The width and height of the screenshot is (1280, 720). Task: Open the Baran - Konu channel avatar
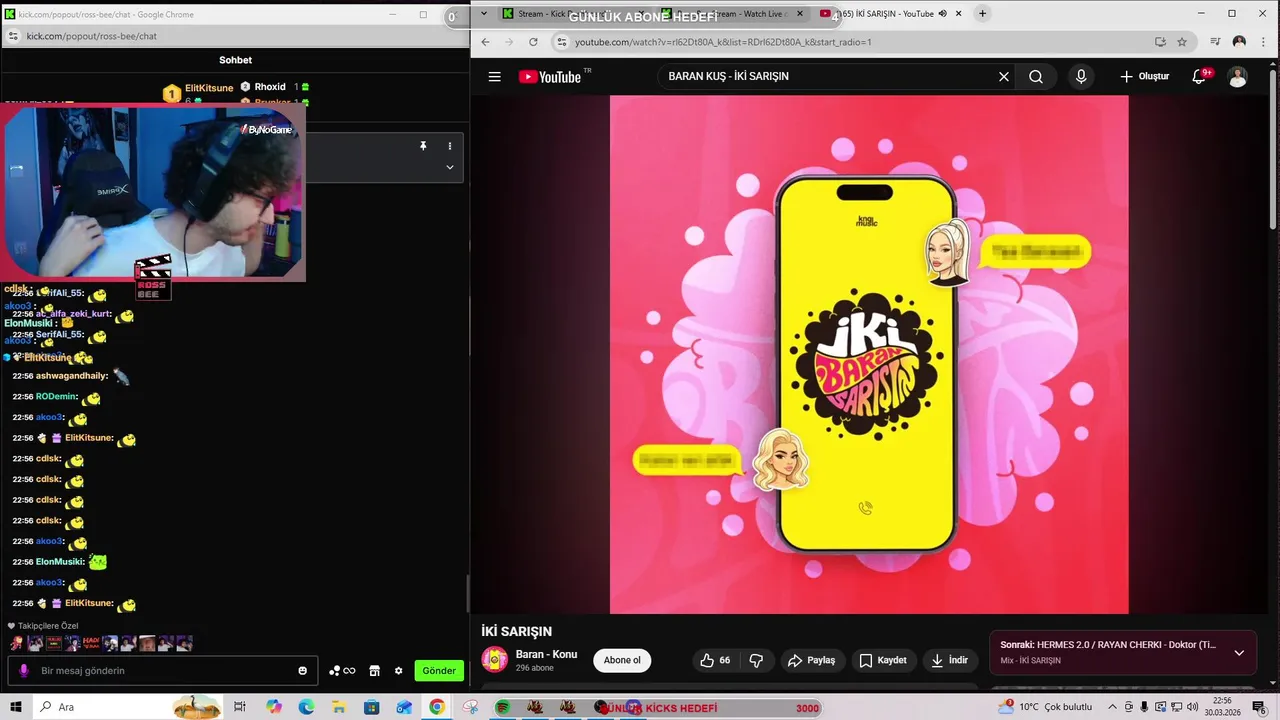tap(495, 660)
